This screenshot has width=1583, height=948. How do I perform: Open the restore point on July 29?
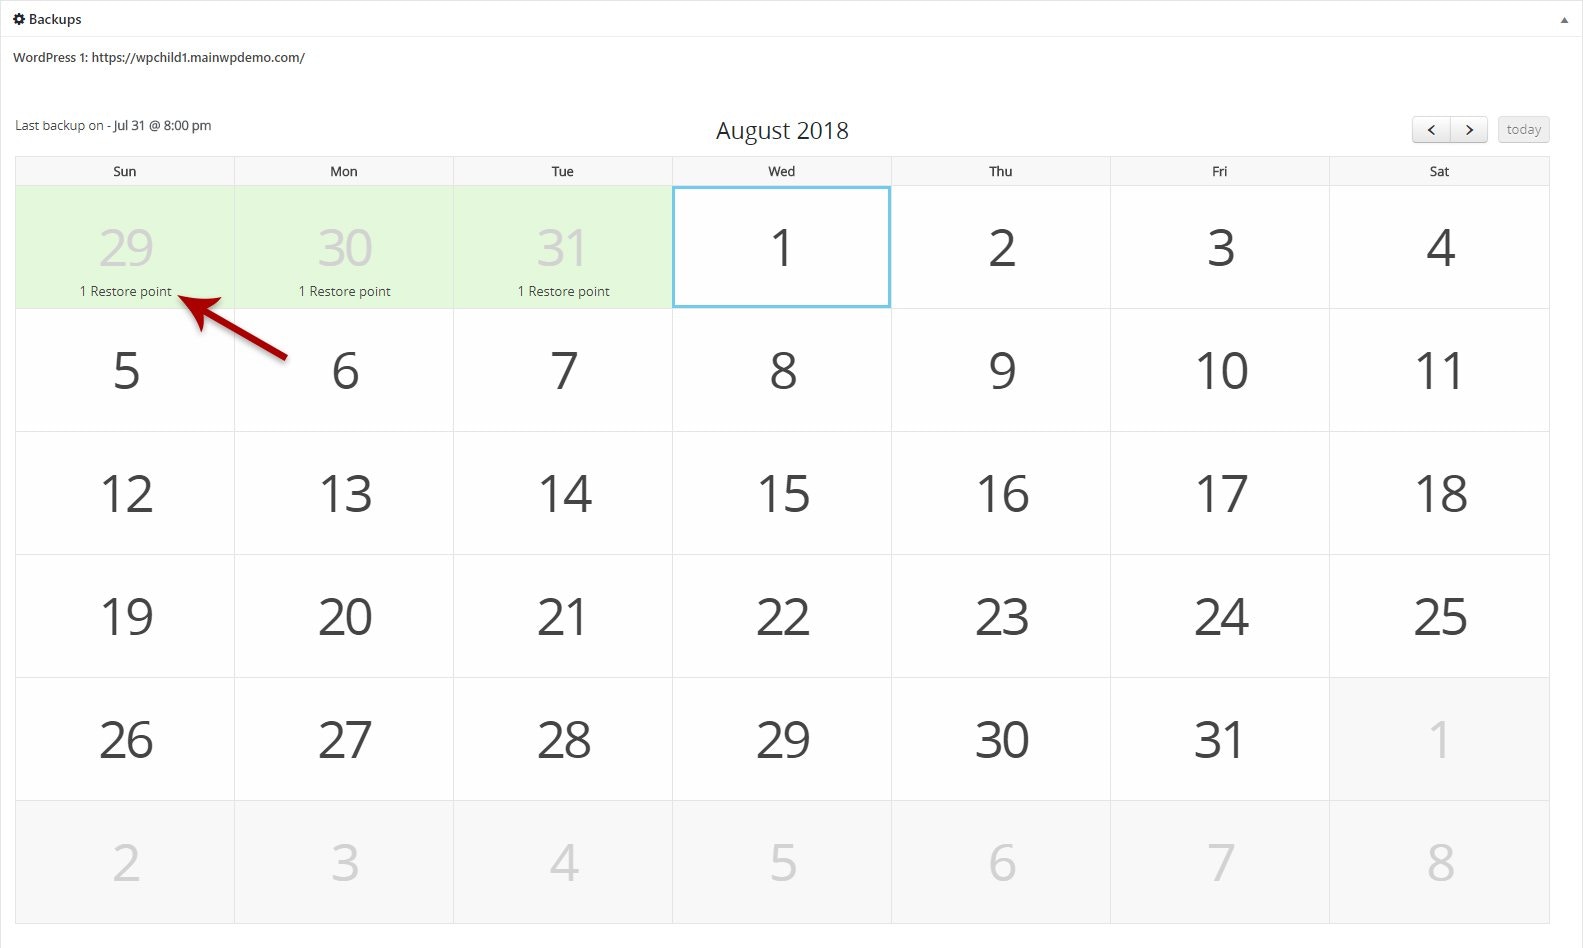click(125, 291)
